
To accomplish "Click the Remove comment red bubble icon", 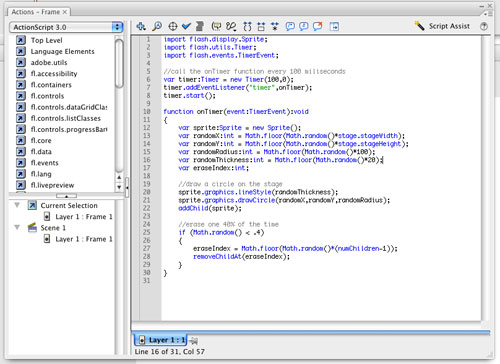I will [x=318, y=26].
